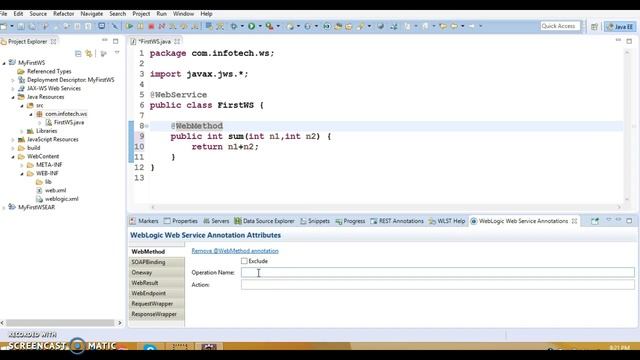Open the Run launch dropdown arrow
The image size is (640, 360).
click(260, 26)
